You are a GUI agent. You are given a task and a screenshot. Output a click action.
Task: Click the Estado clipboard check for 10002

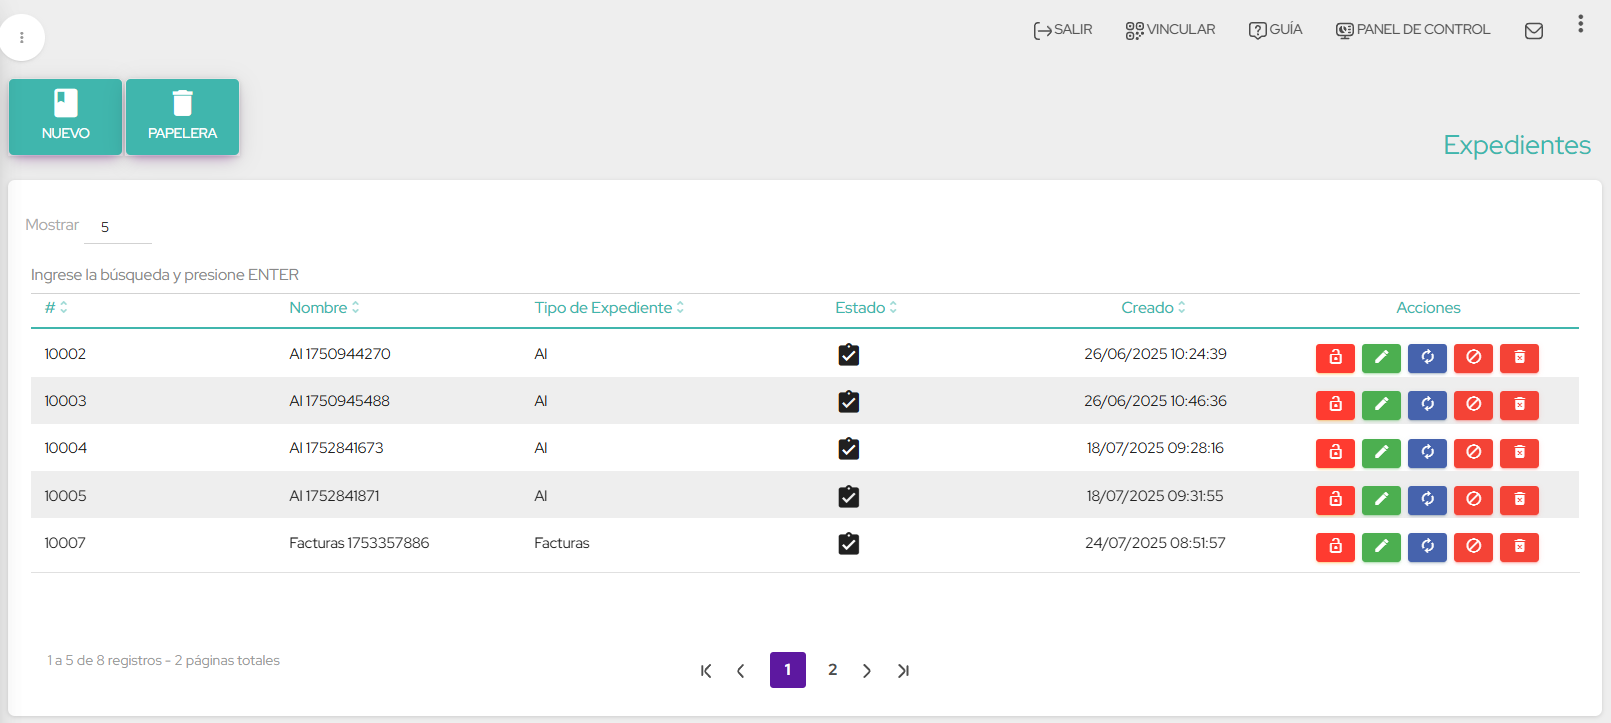point(848,355)
